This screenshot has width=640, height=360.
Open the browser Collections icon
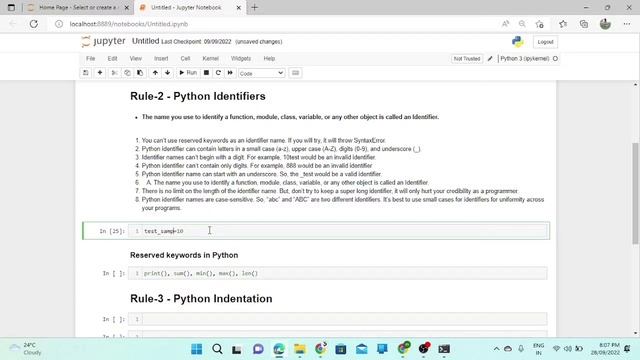tap(584, 24)
